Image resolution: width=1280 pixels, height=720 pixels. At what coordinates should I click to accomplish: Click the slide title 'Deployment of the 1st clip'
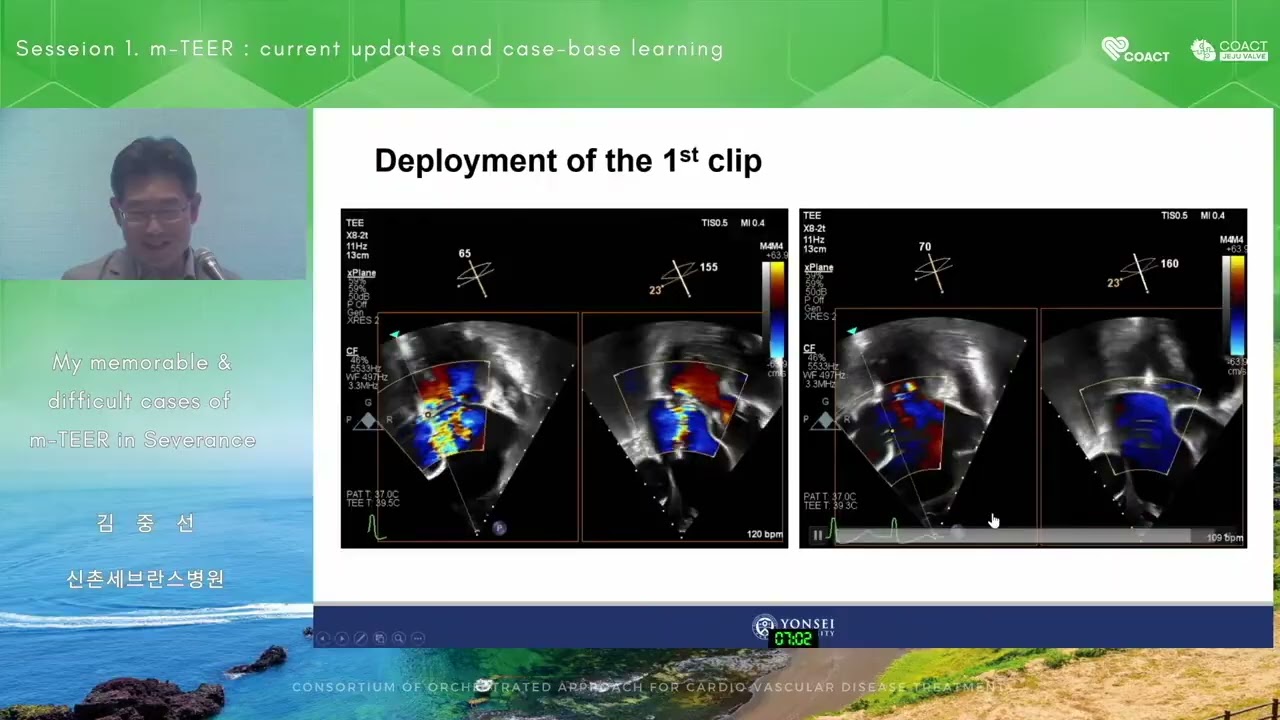coord(568,160)
